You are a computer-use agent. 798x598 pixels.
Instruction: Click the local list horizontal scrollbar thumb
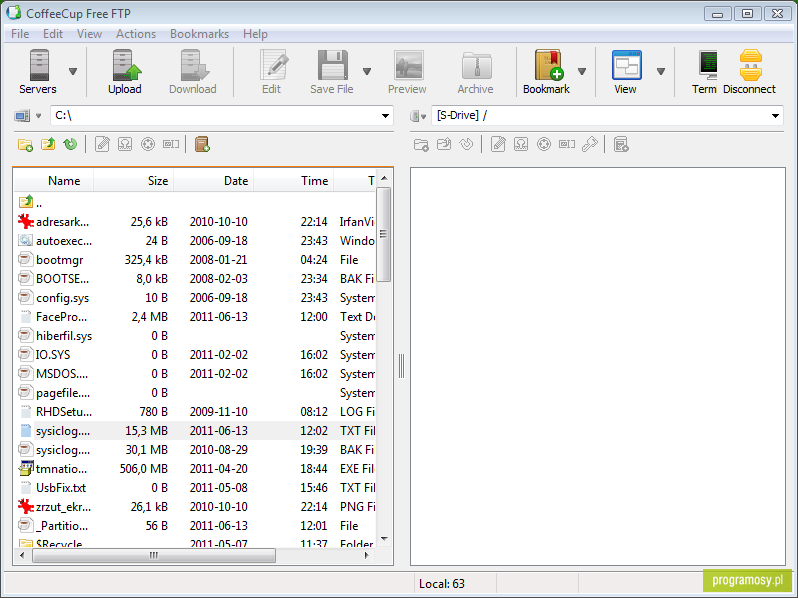(x=154, y=555)
